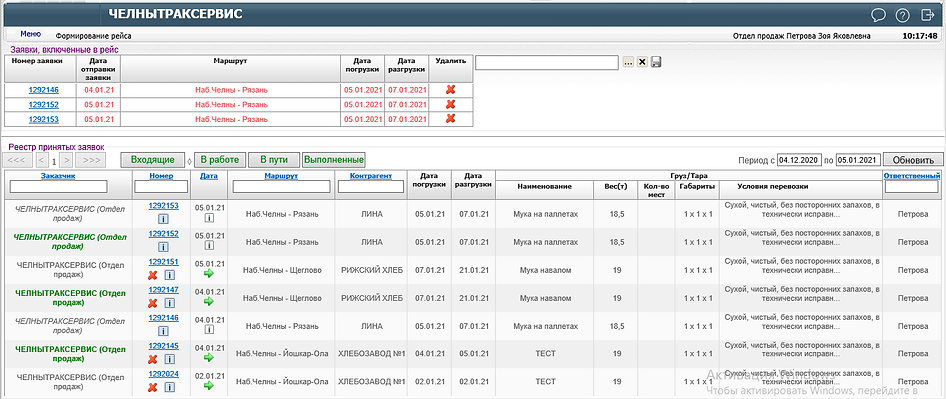
Task: Open date info icon in row 1292152
Action: [x=209, y=246]
